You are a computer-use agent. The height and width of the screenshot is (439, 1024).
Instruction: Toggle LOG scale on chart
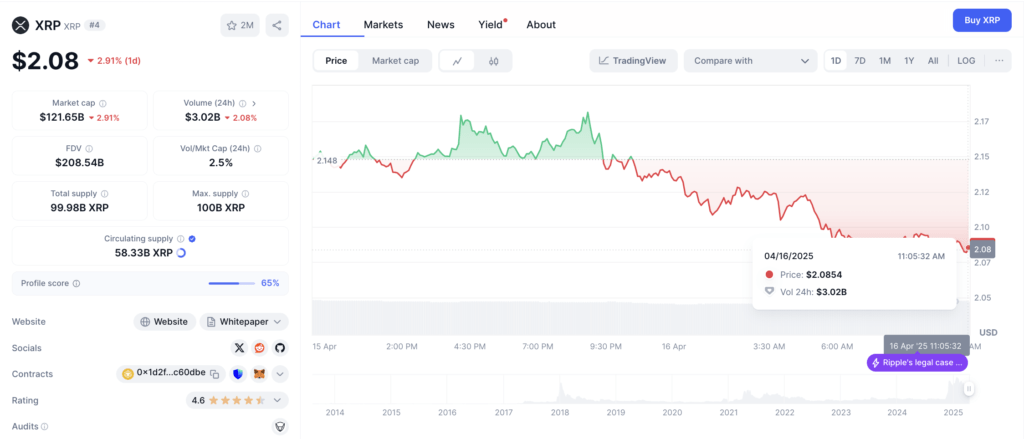(966, 61)
